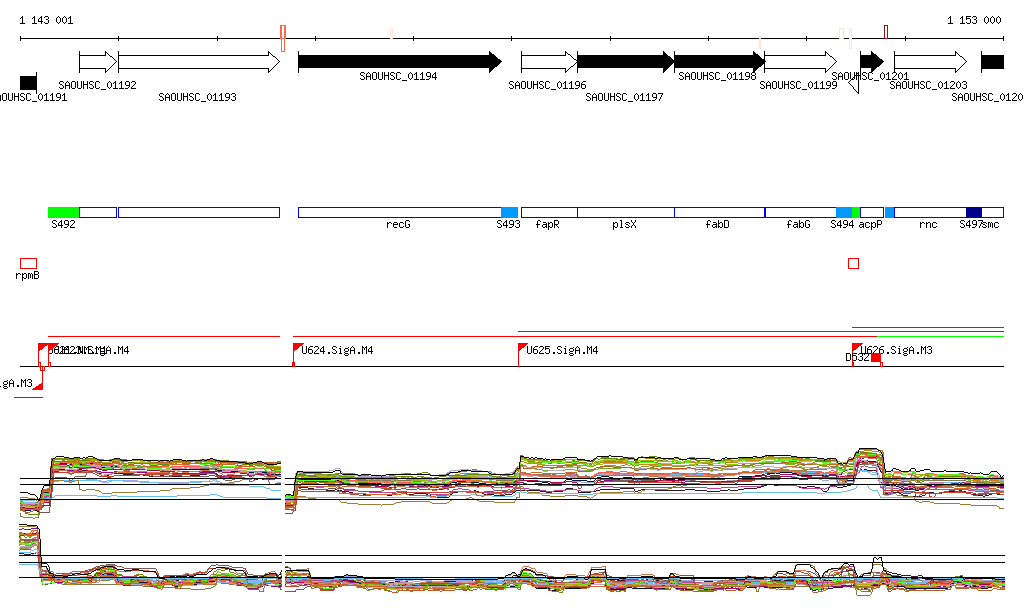This screenshot has width=1024, height=611.
Task: Select the fabD annotation box
Action: pos(718,212)
